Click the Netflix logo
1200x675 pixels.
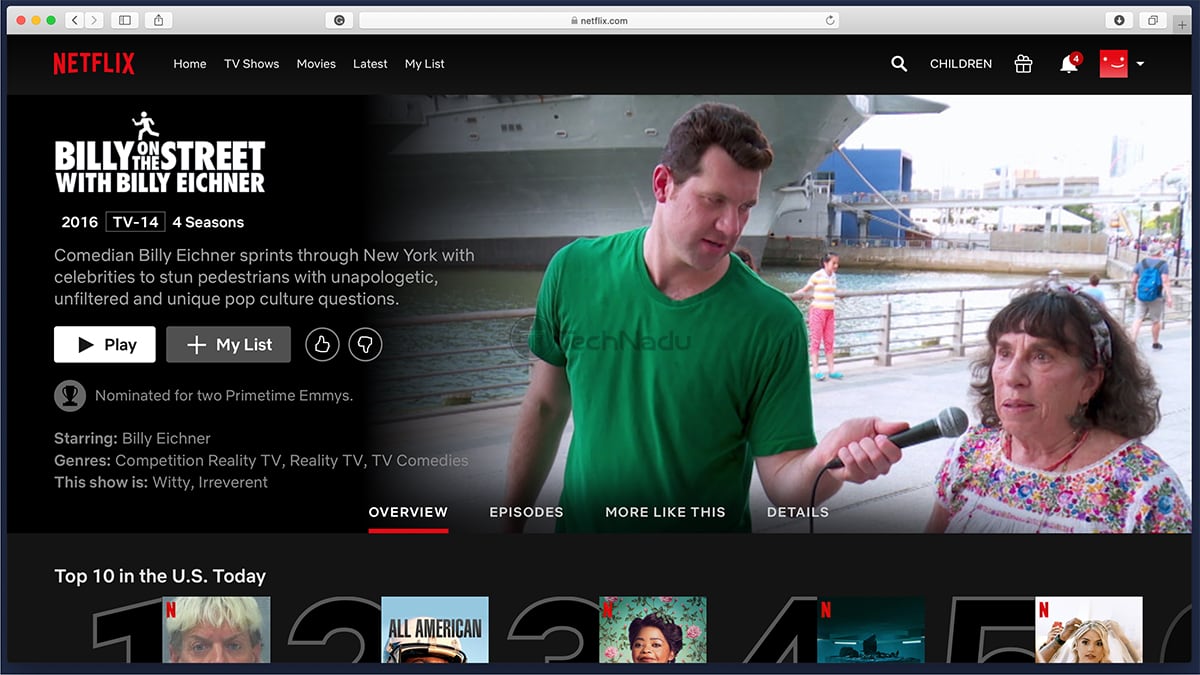(94, 64)
